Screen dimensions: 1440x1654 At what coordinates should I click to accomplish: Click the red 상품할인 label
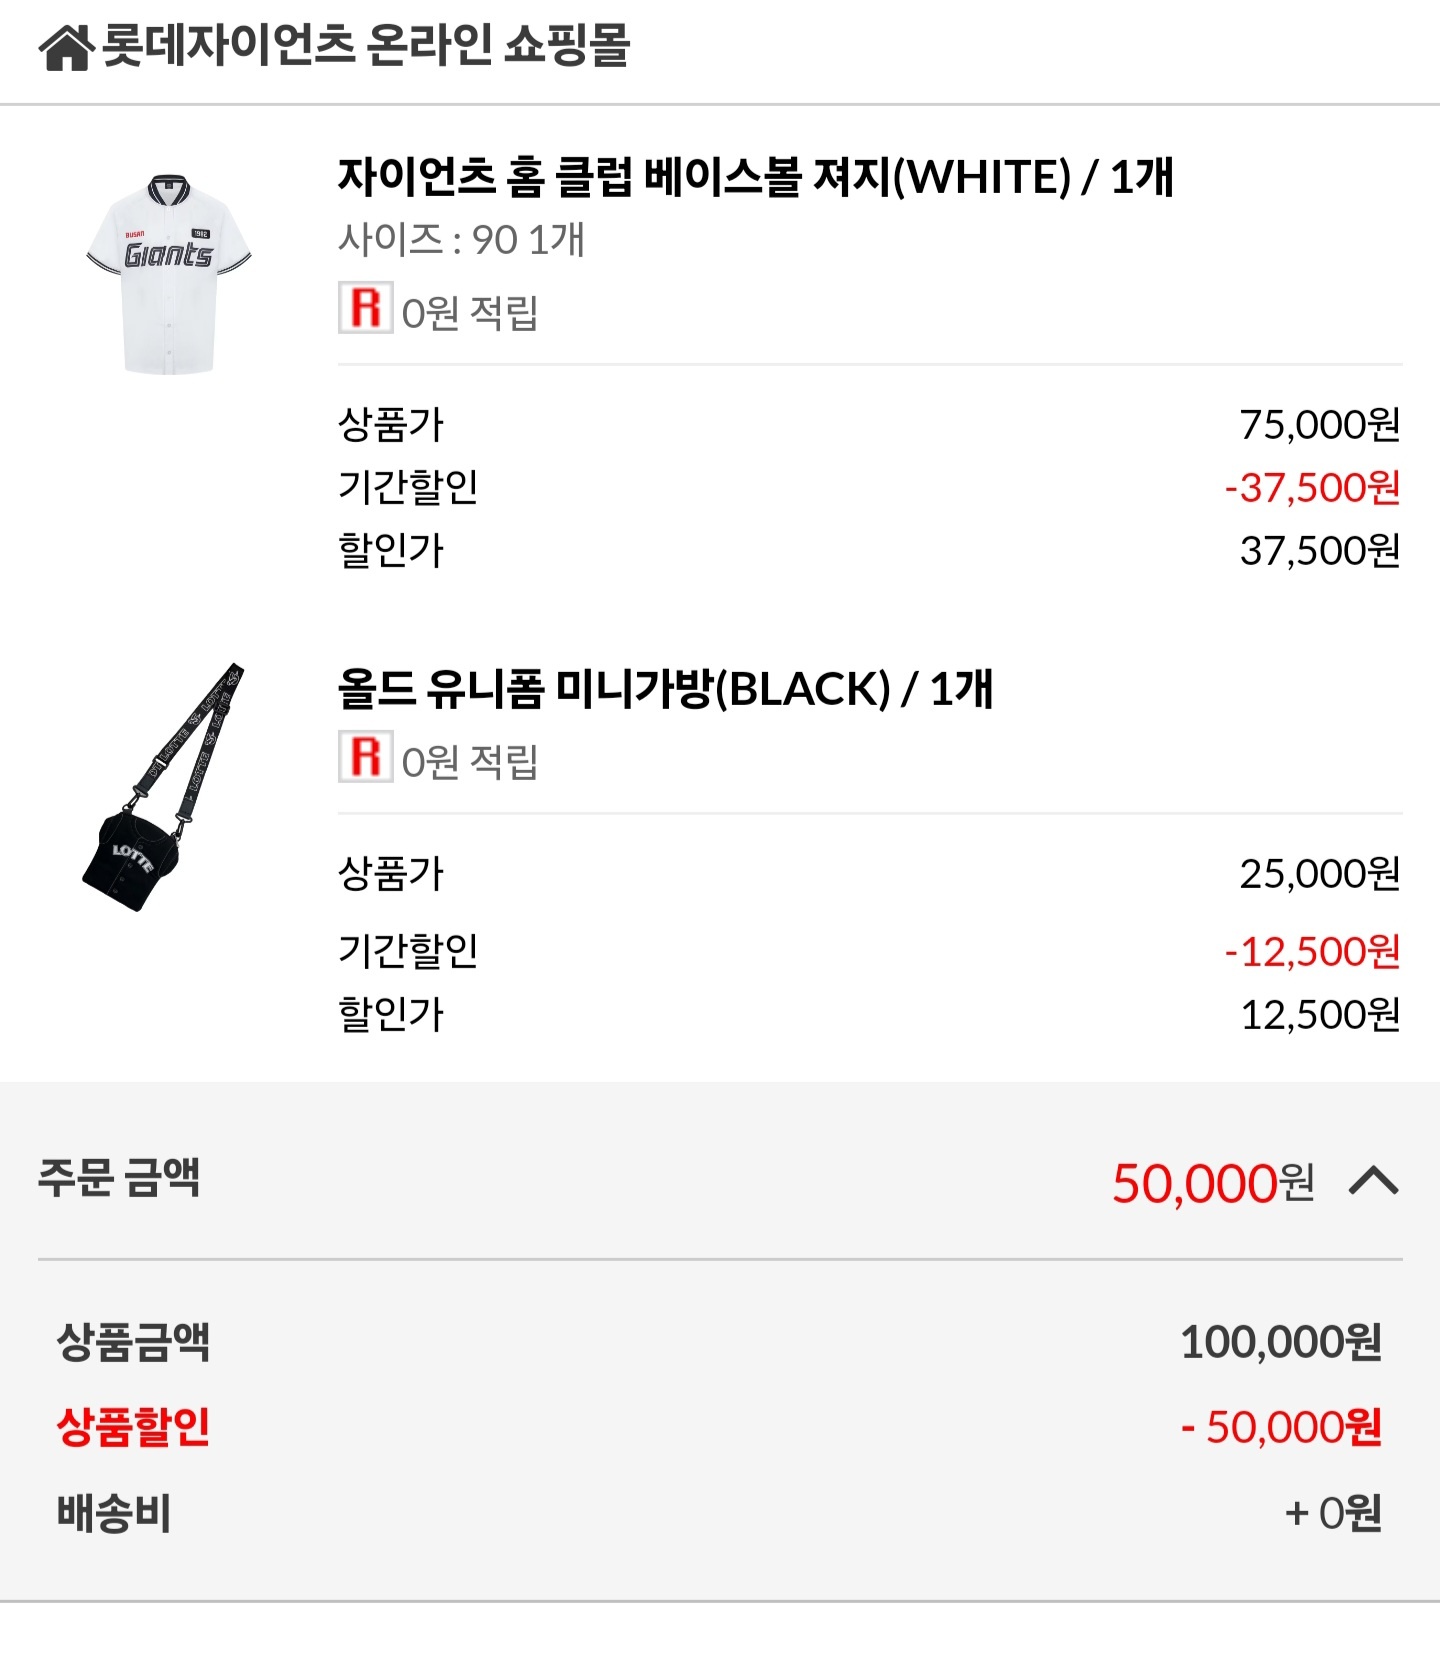(x=133, y=1427)
